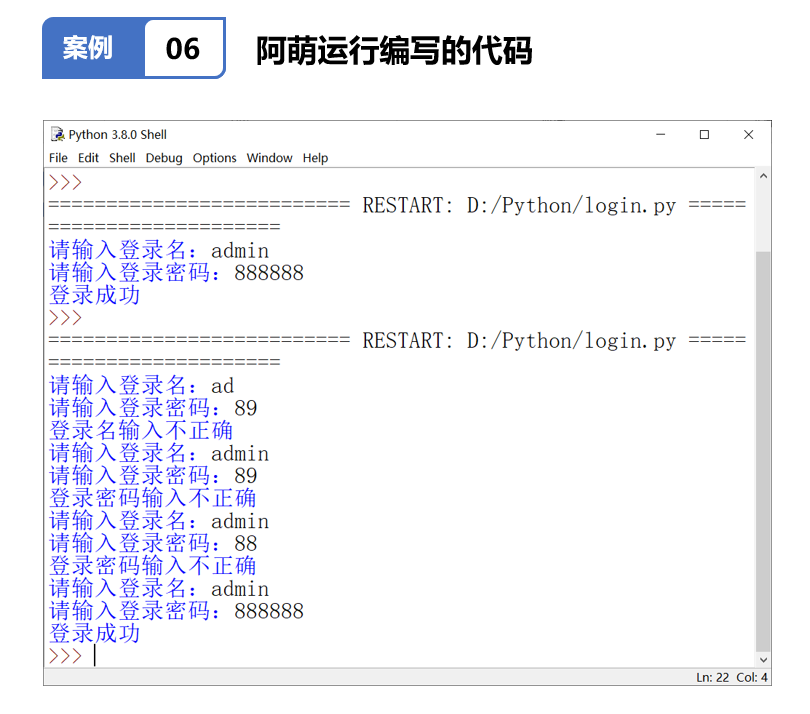Click the Python Shell title bar icon
The image size is (810, 714).
(57, 134)
